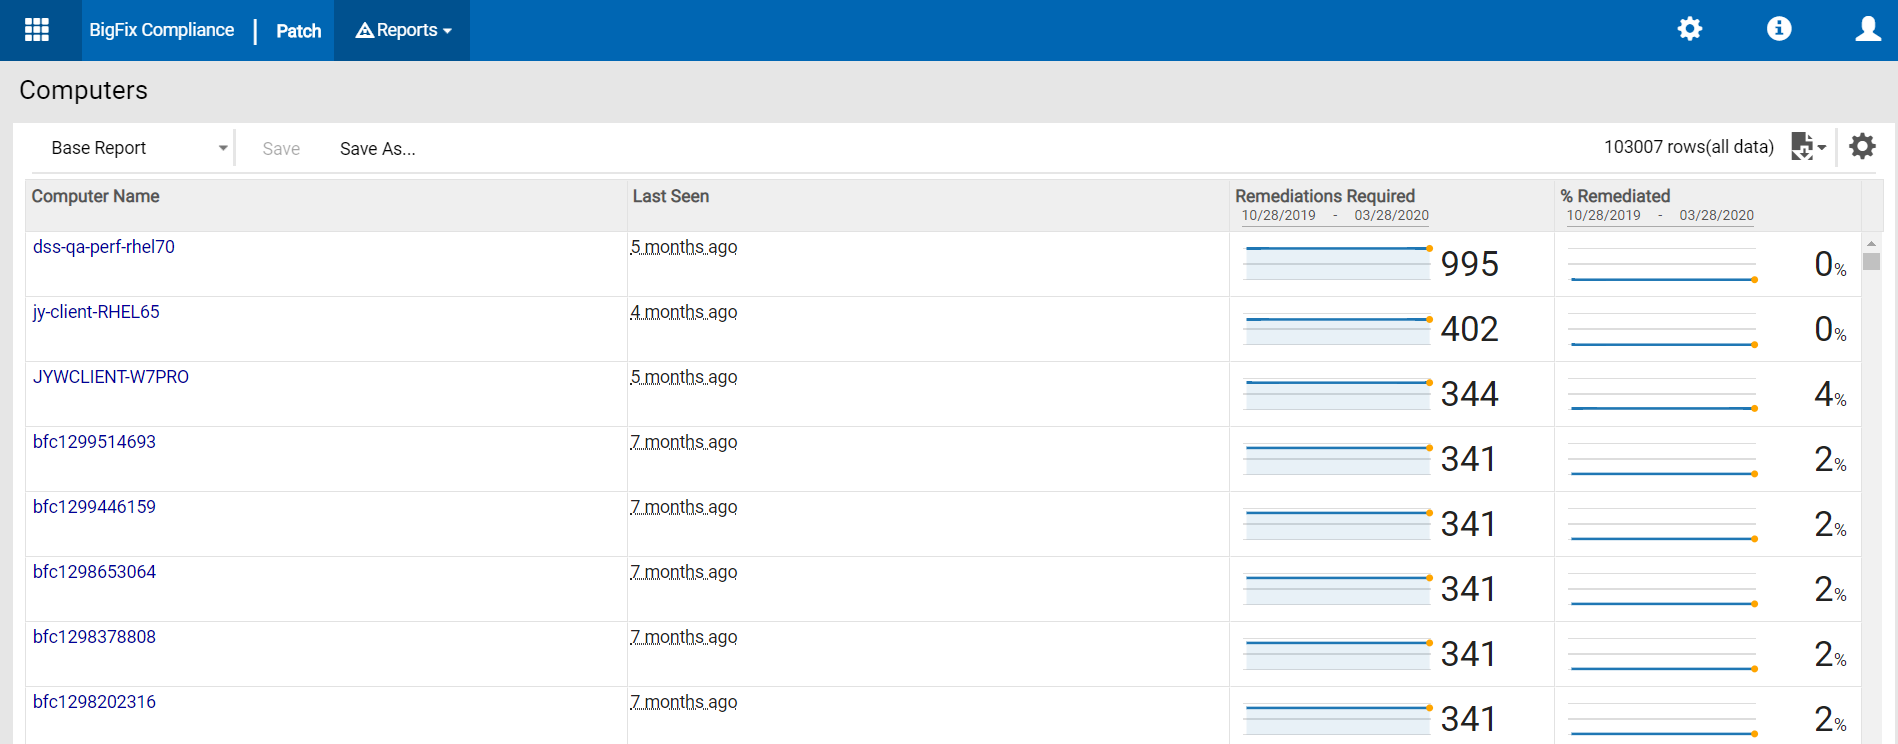Open the user account icon
The image size is (1898, 744).
[x=1867, y=29]
